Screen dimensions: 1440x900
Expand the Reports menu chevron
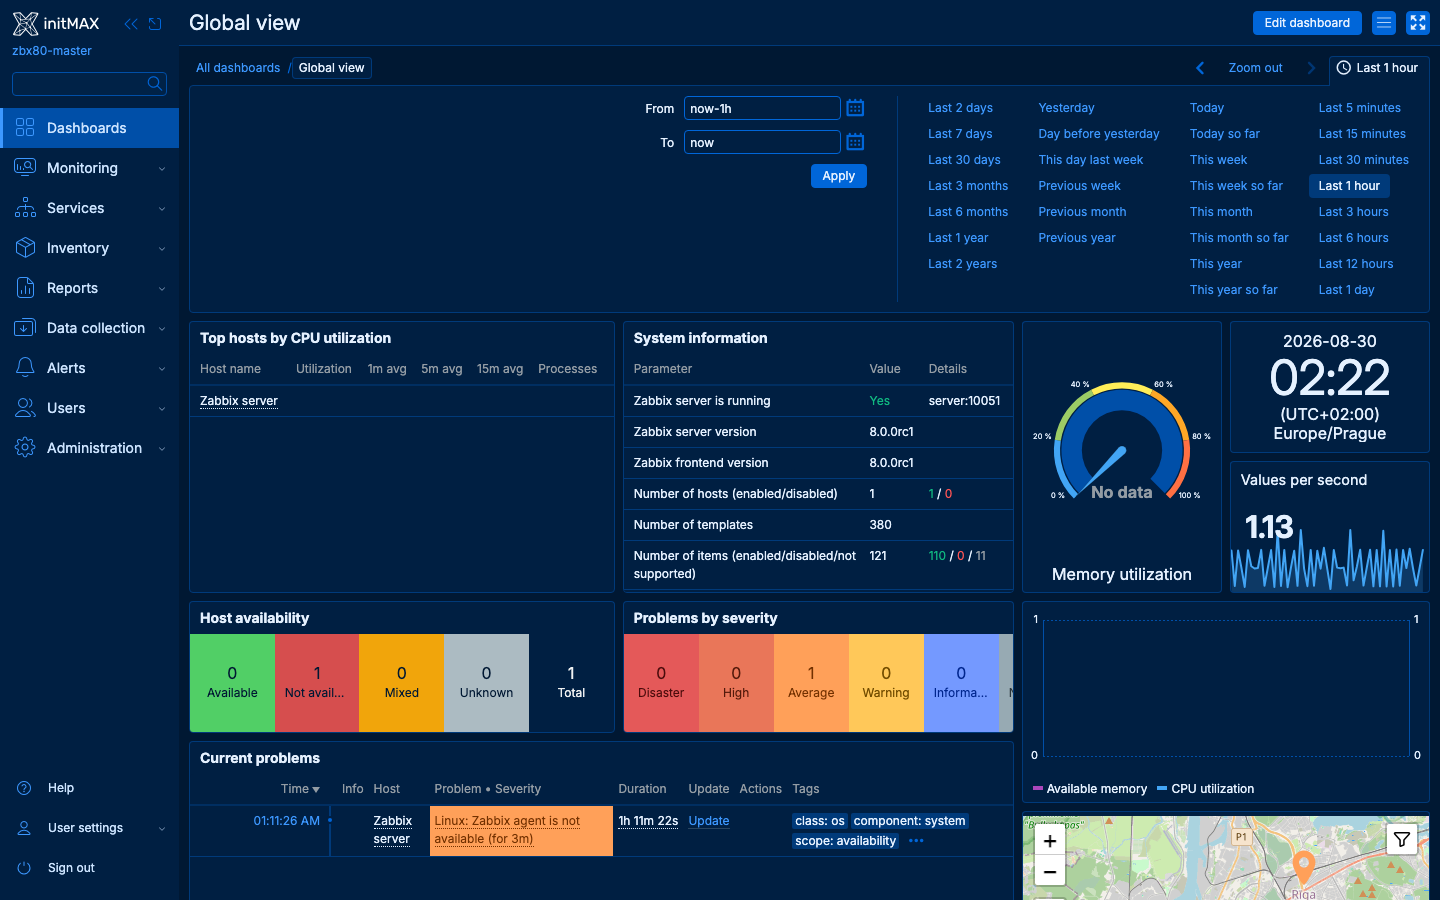(x=162, y=289)
